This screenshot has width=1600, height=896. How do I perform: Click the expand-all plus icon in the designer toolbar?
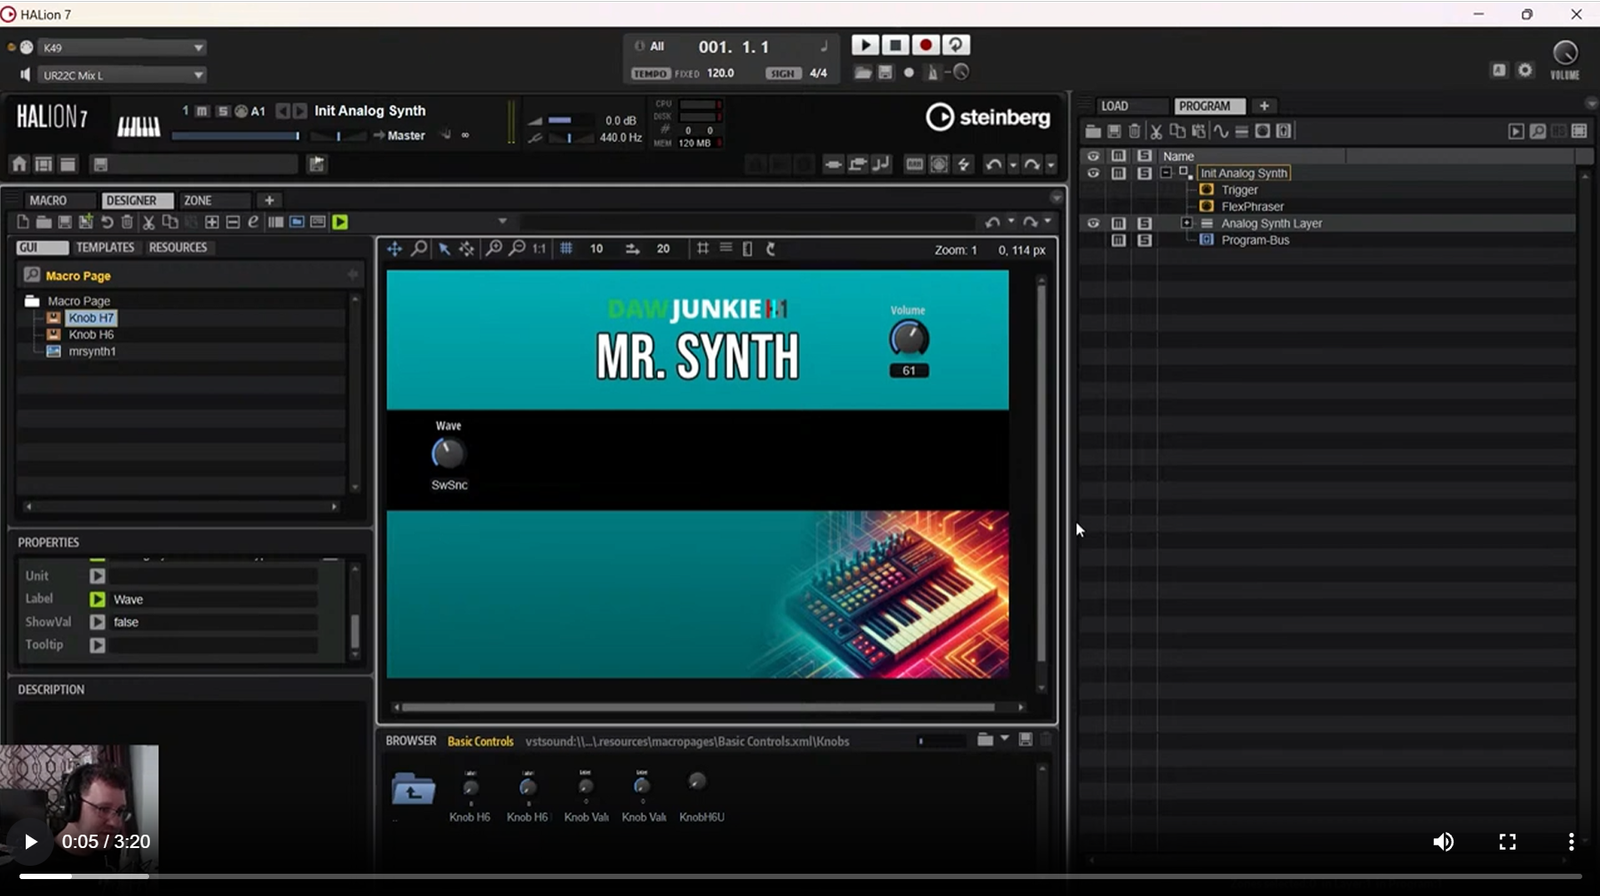coord(212,222)
